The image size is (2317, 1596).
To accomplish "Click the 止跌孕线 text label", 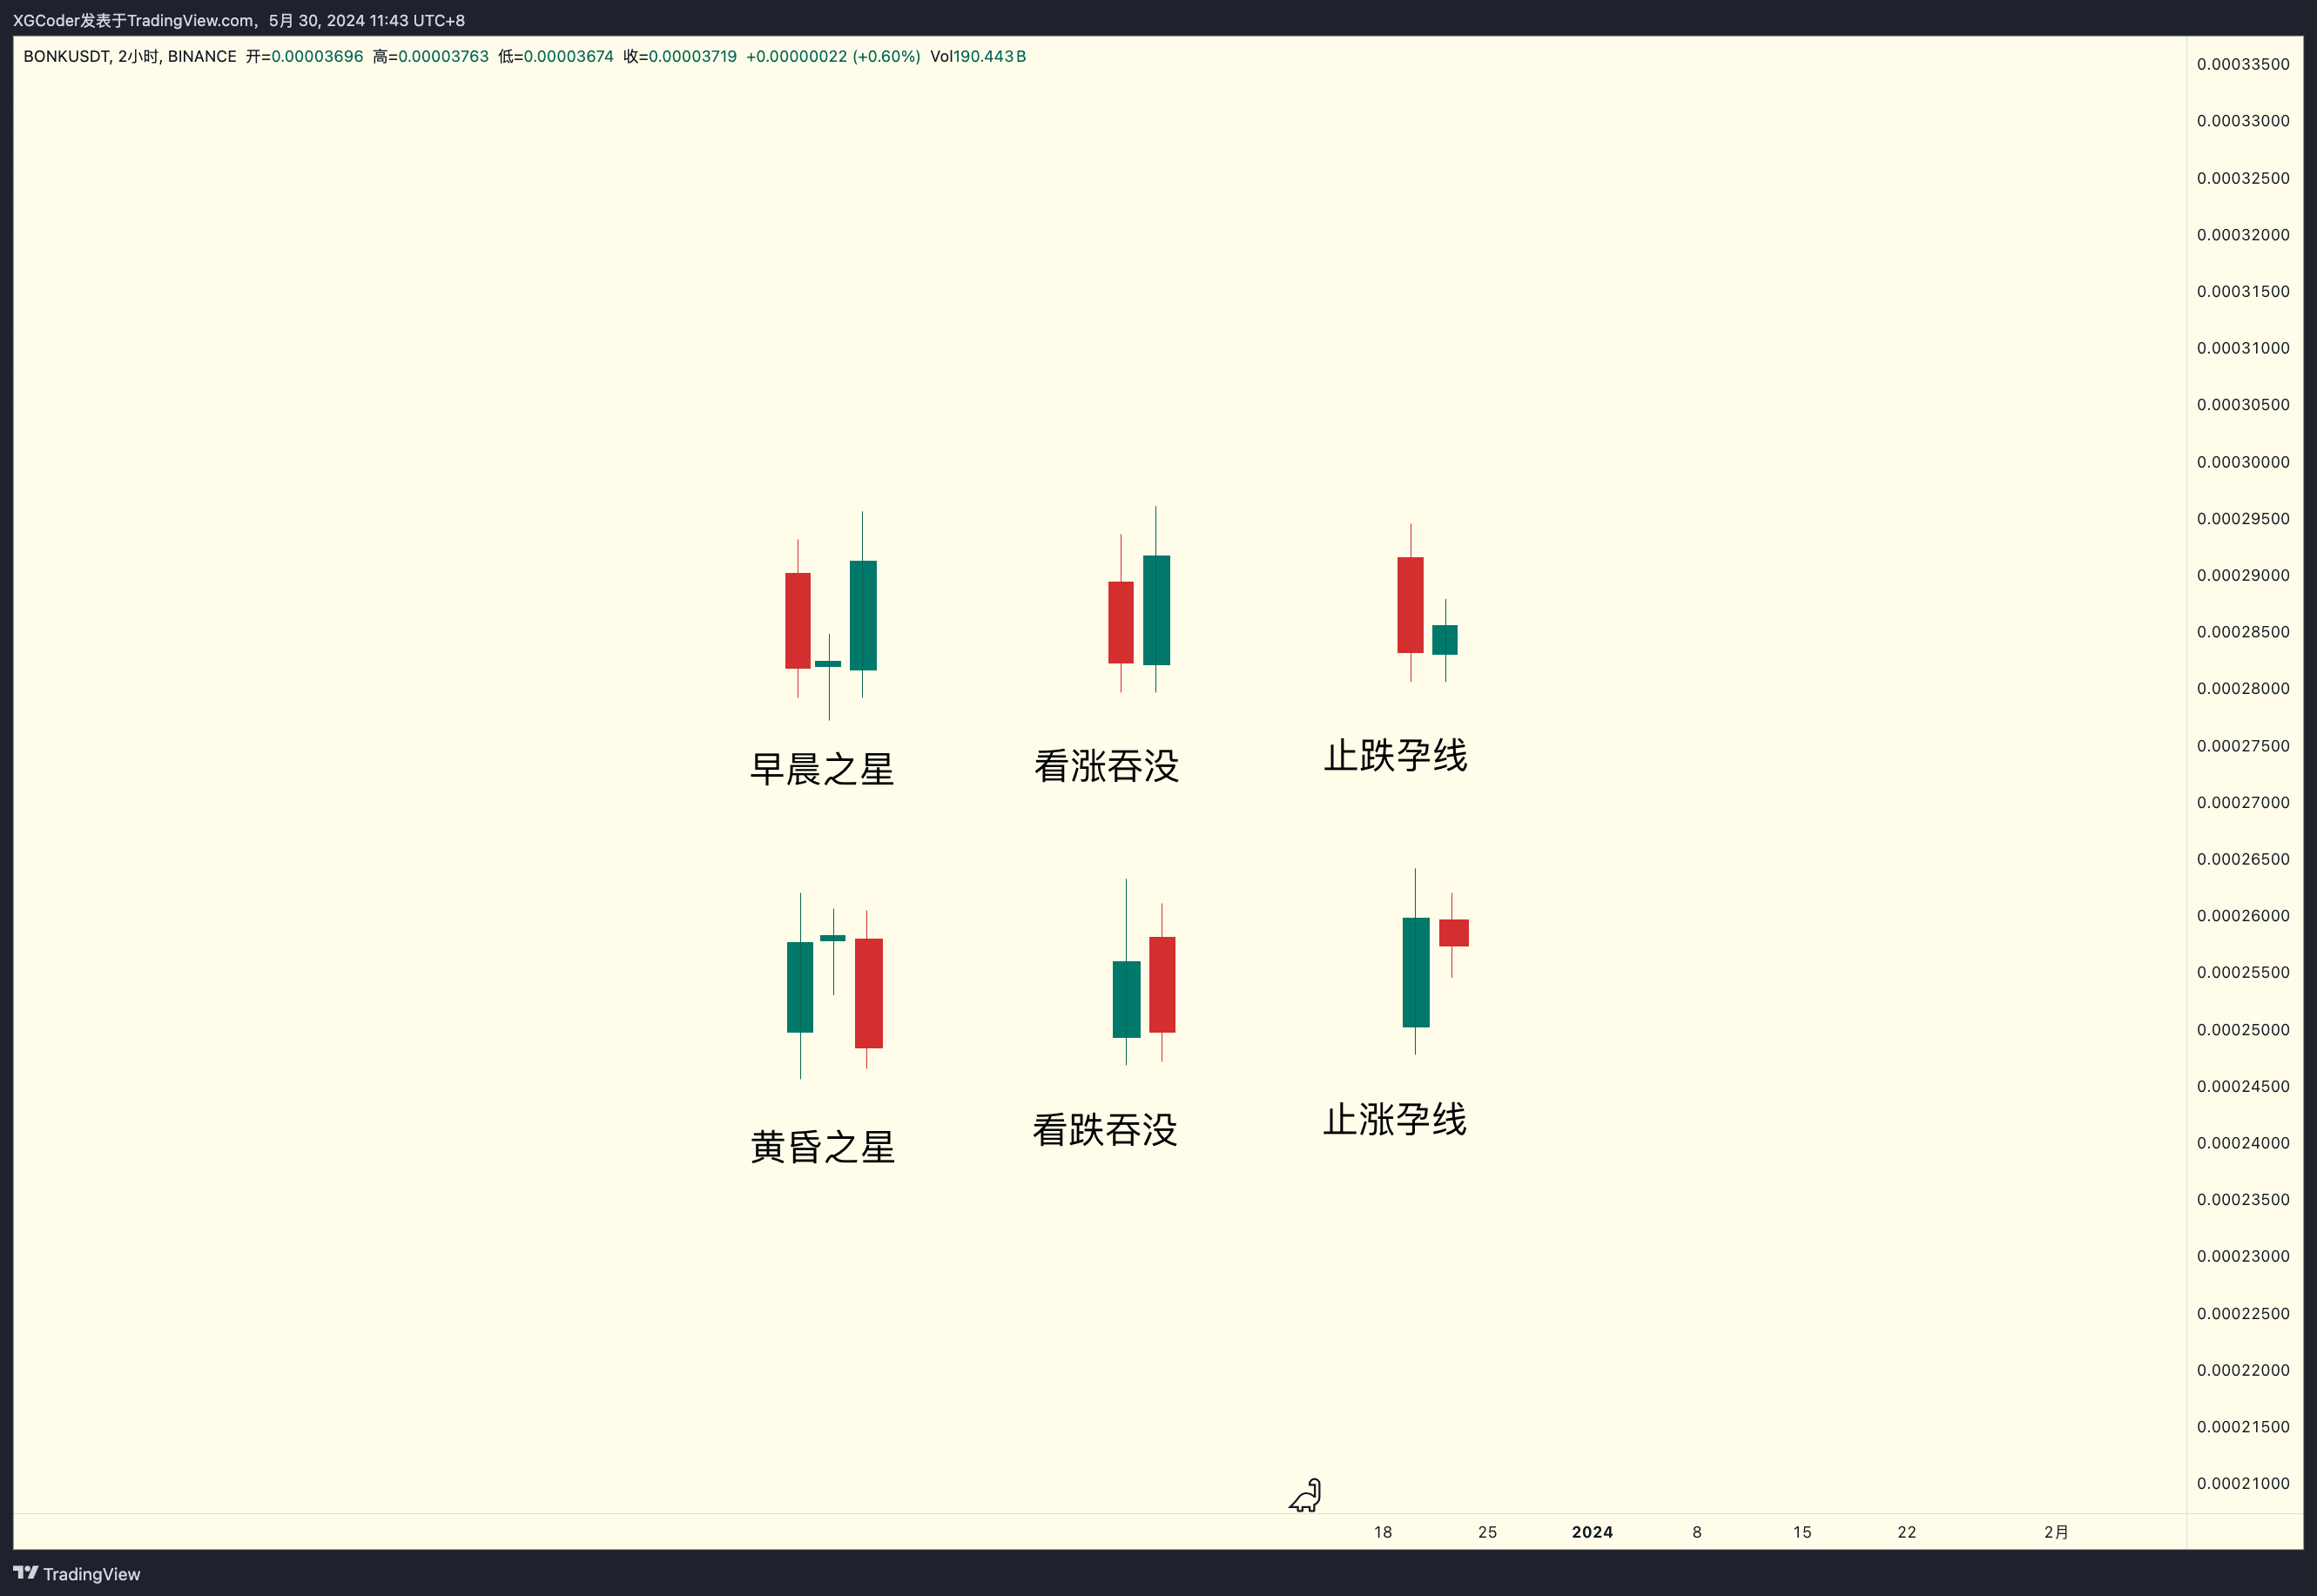I will click(1395, 755).
